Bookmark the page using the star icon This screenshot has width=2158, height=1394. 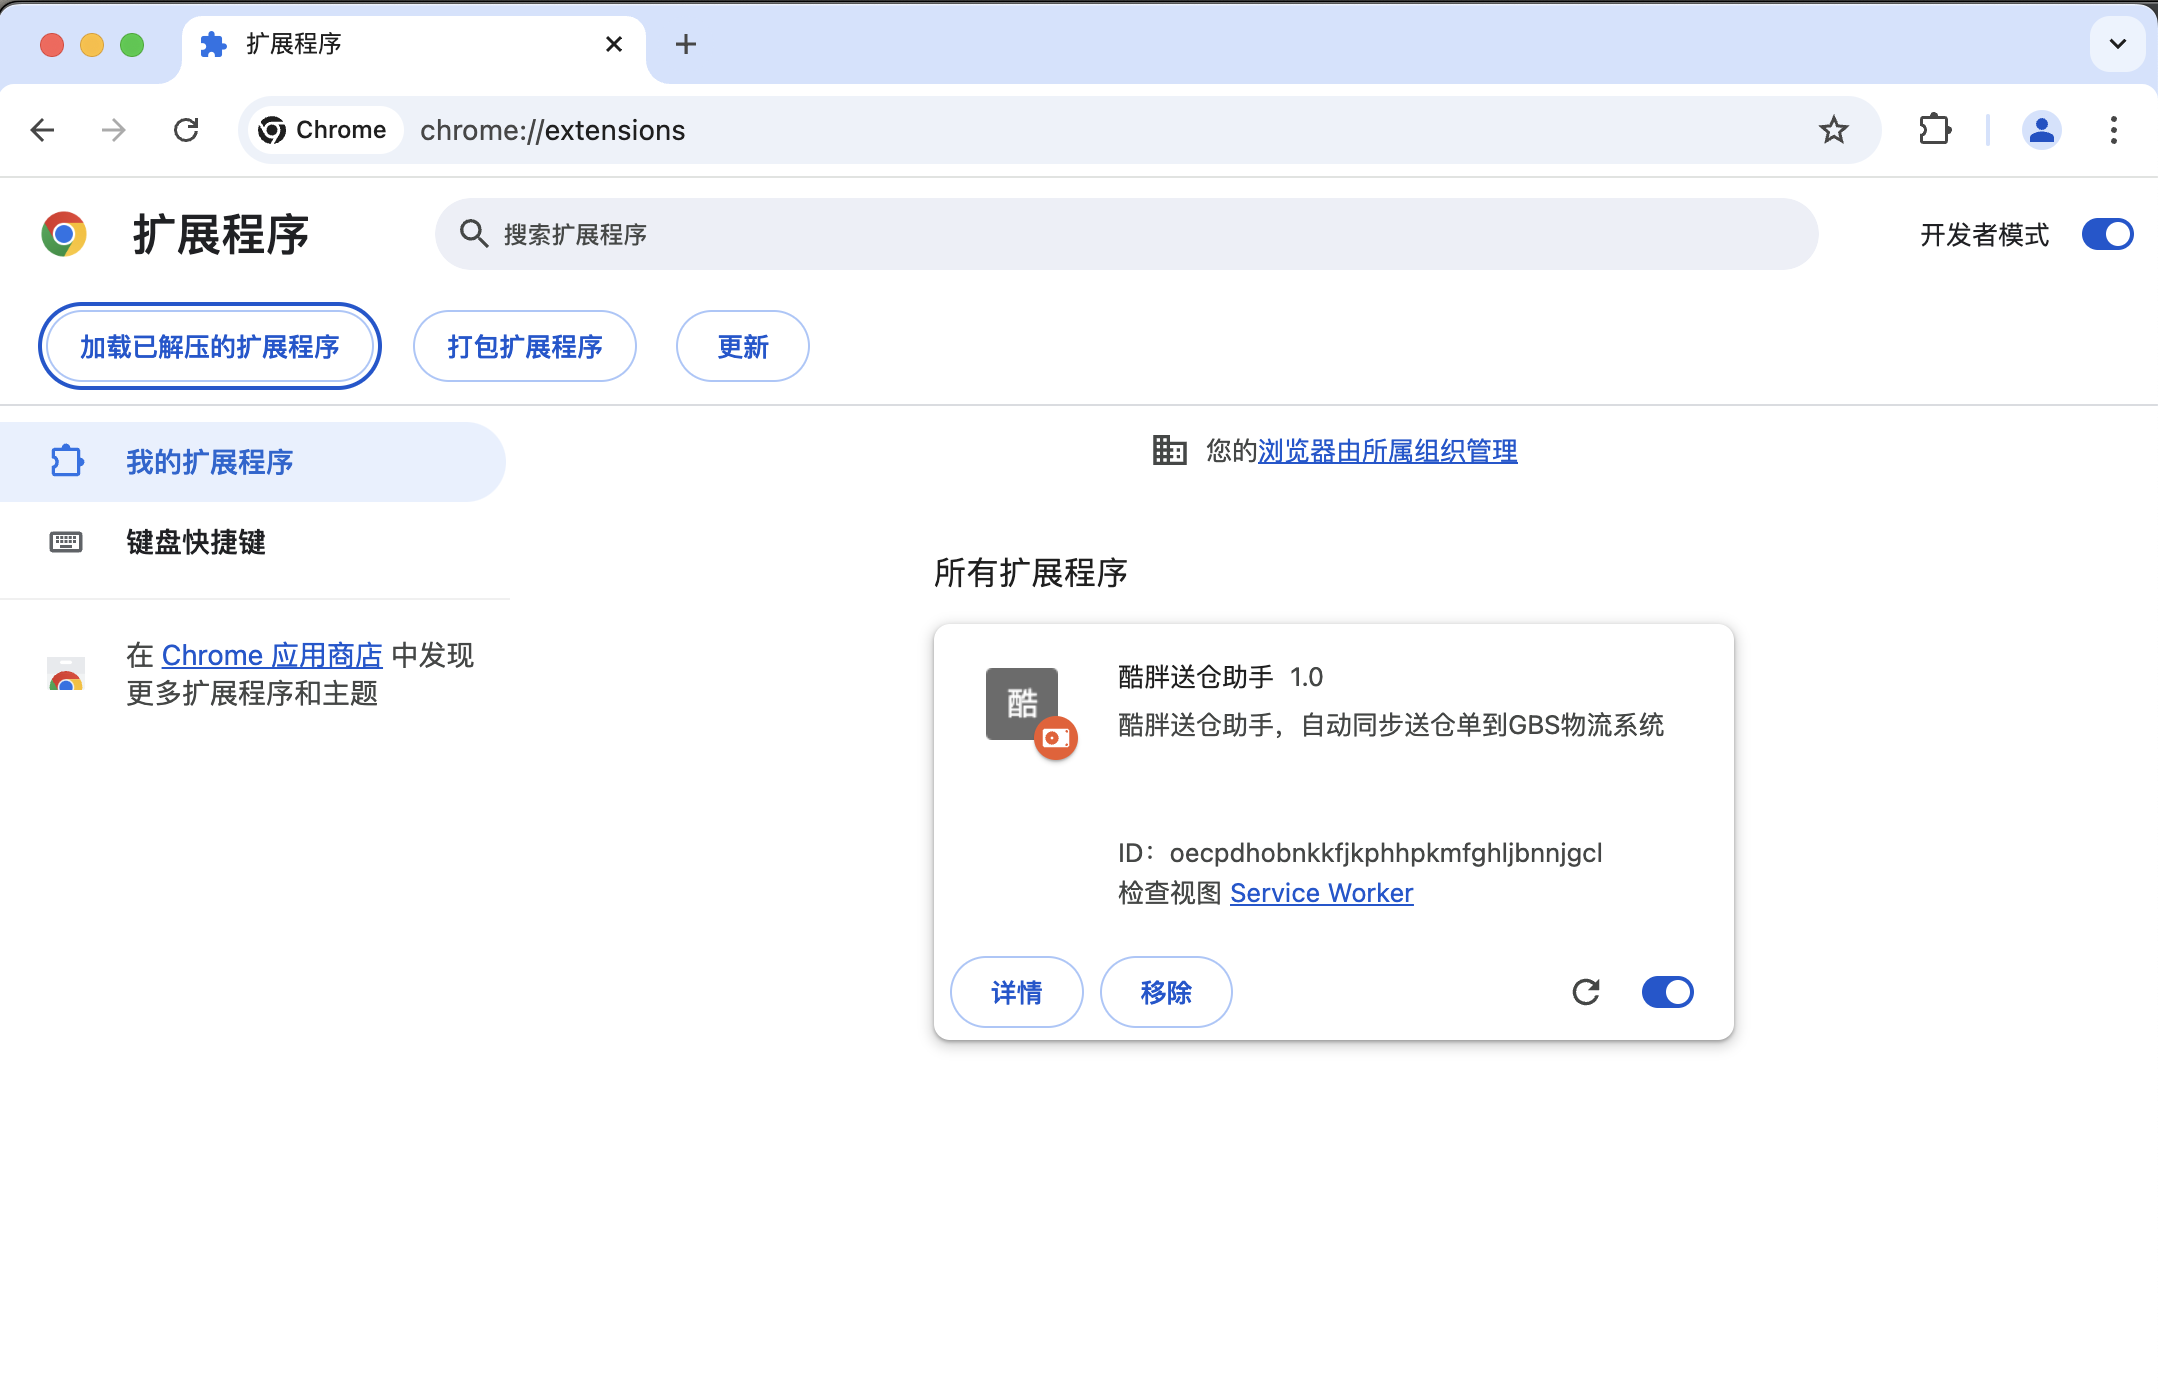(x=1833, y=129)
